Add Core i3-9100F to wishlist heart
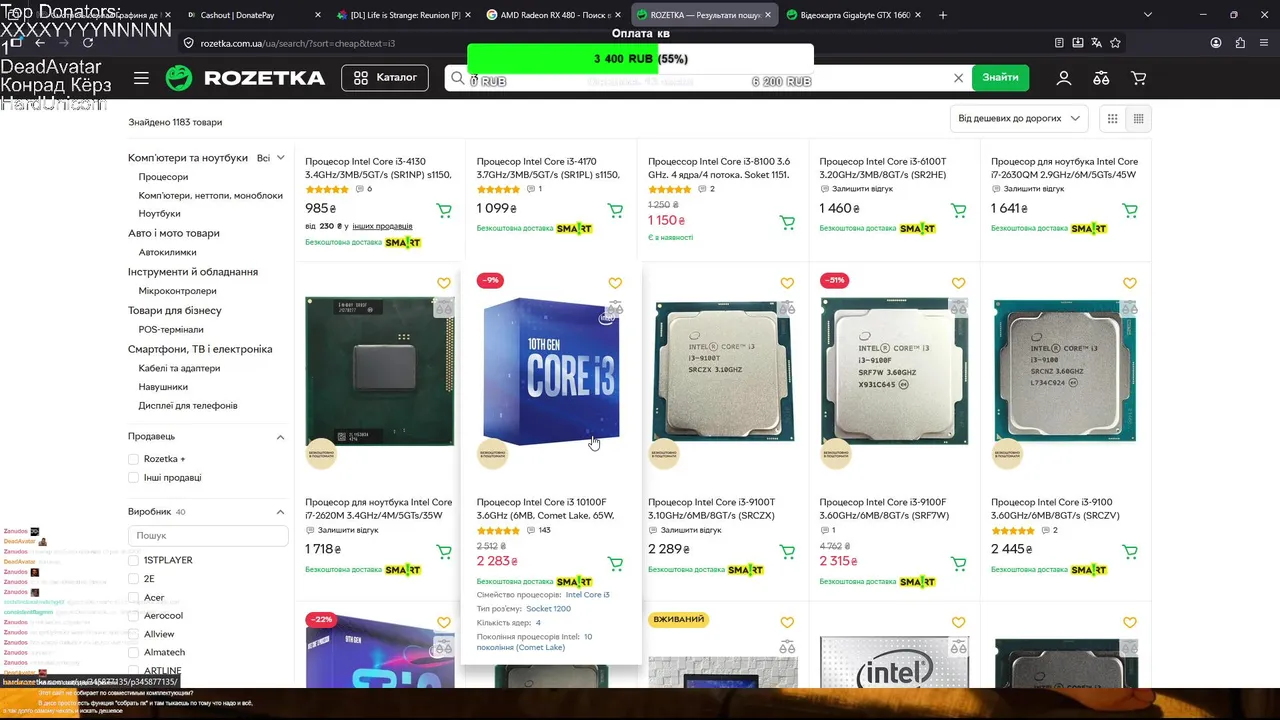Screen dimensions: 1280x720 pyautogui.click(x=958, y=283)
